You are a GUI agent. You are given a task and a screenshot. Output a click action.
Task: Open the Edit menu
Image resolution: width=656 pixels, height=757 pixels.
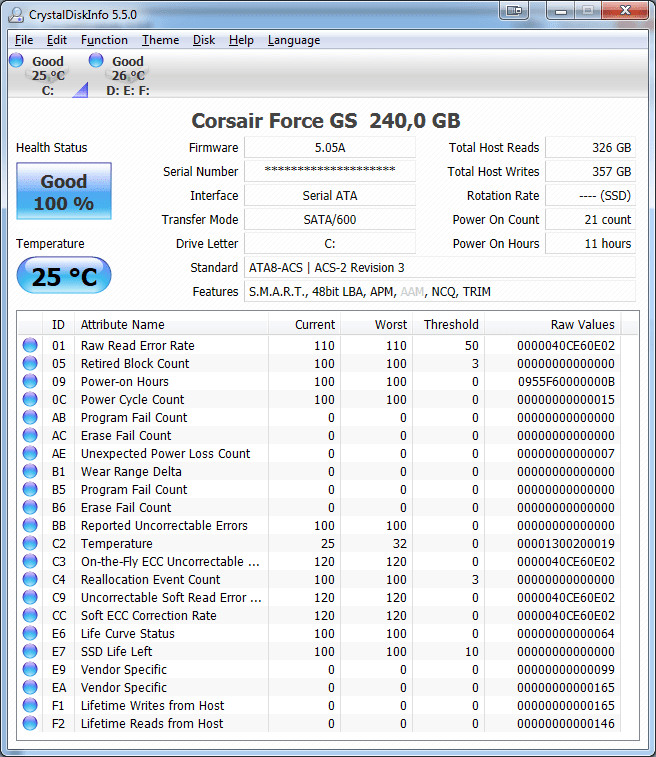[56, 40]
